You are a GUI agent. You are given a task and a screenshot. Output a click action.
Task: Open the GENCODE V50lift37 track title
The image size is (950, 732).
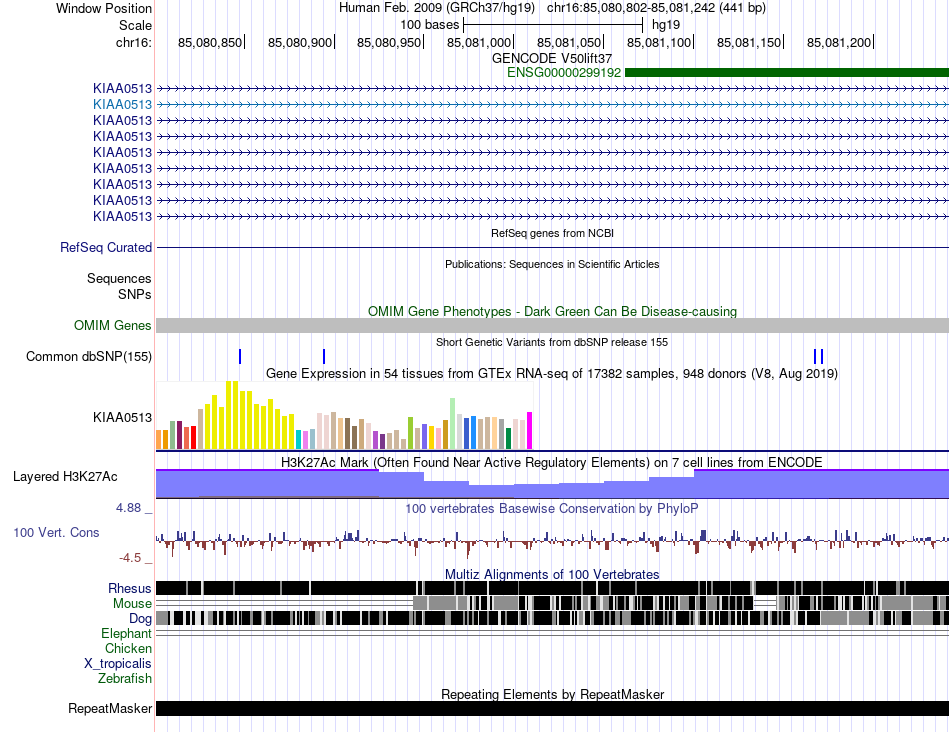pos(551,58)
